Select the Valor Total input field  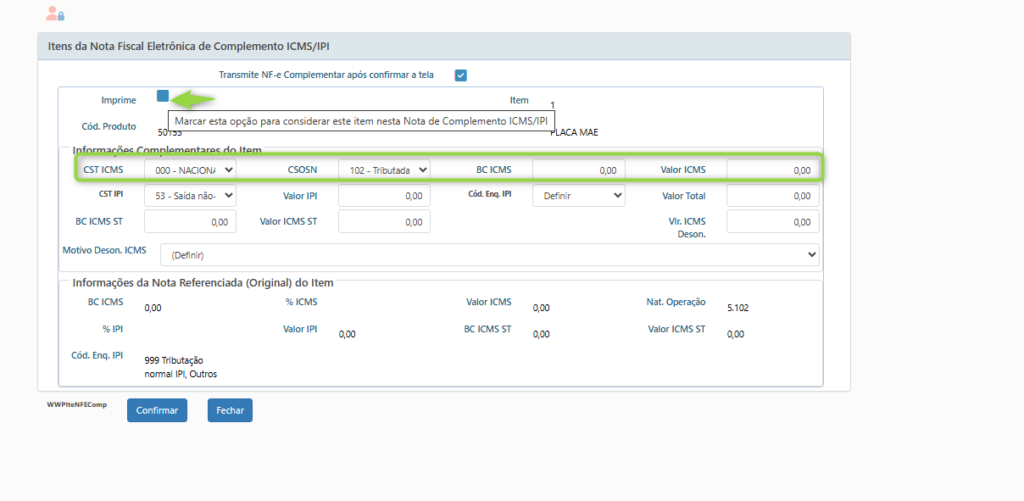tap(772, 196)
